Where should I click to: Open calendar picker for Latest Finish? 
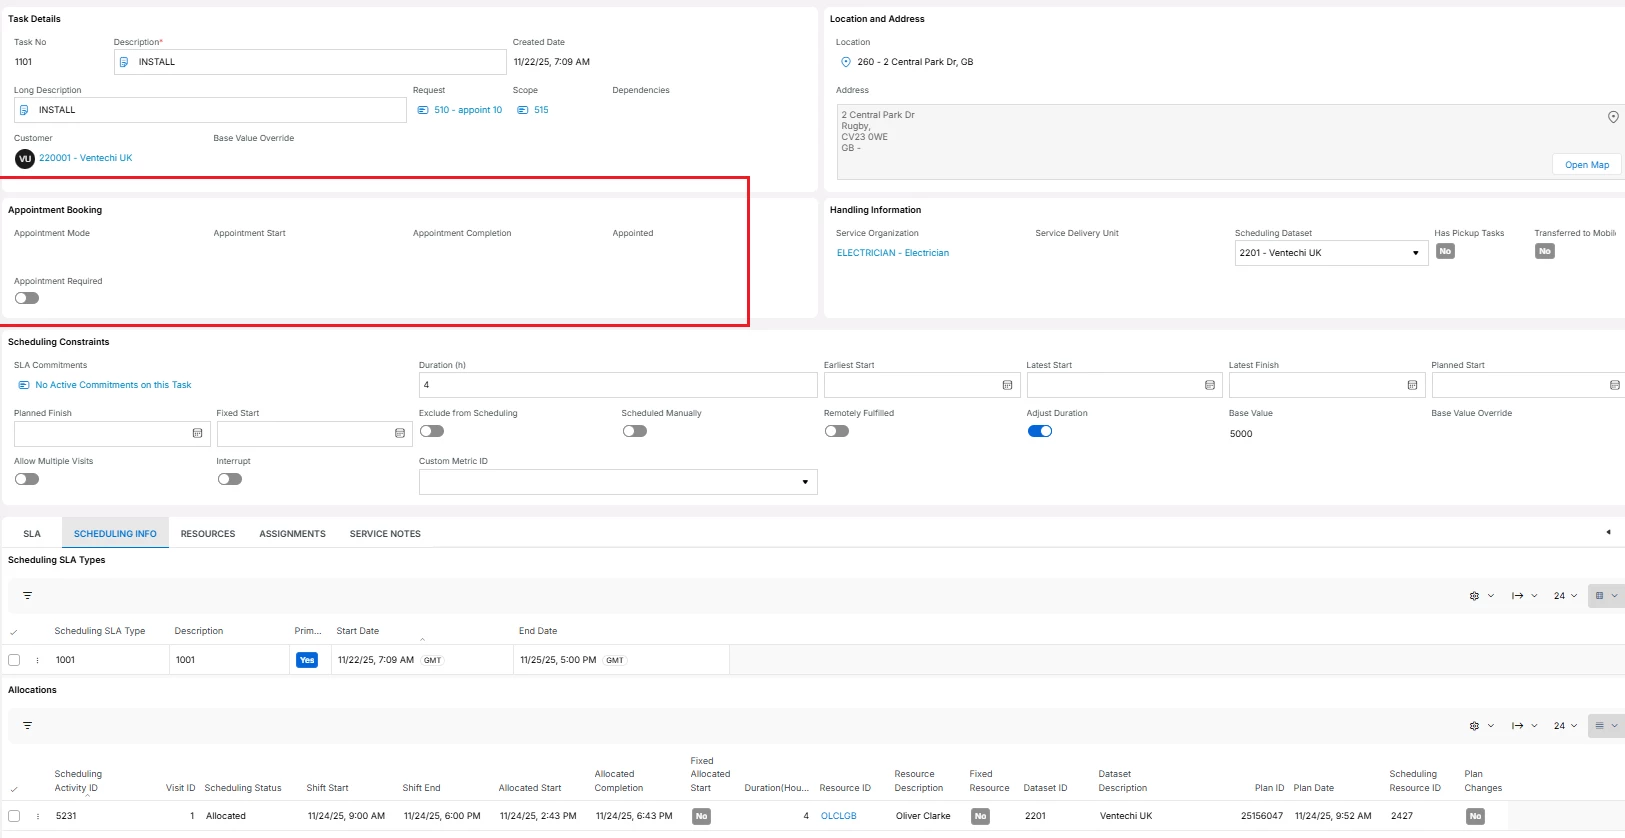[1412, 385]
